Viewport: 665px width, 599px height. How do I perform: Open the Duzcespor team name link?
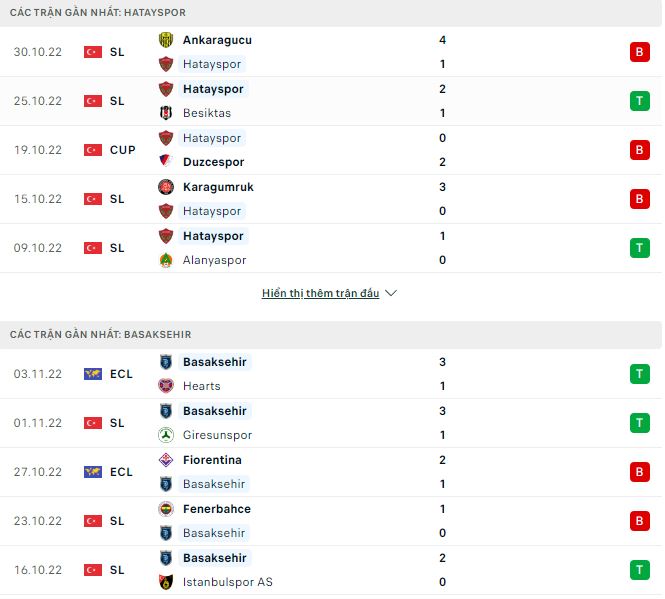click(x=214, y=162)
